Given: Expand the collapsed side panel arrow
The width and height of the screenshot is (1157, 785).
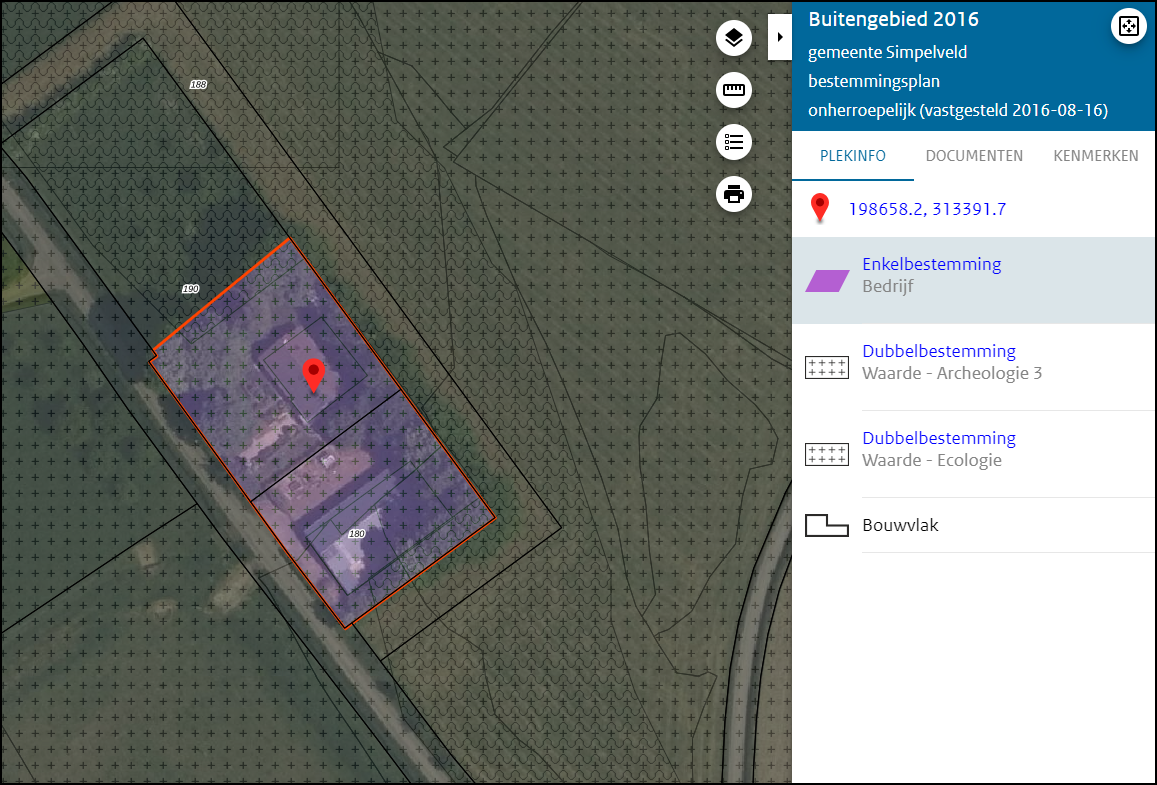Looking at the screenshot, I should (x=780, y=36).
